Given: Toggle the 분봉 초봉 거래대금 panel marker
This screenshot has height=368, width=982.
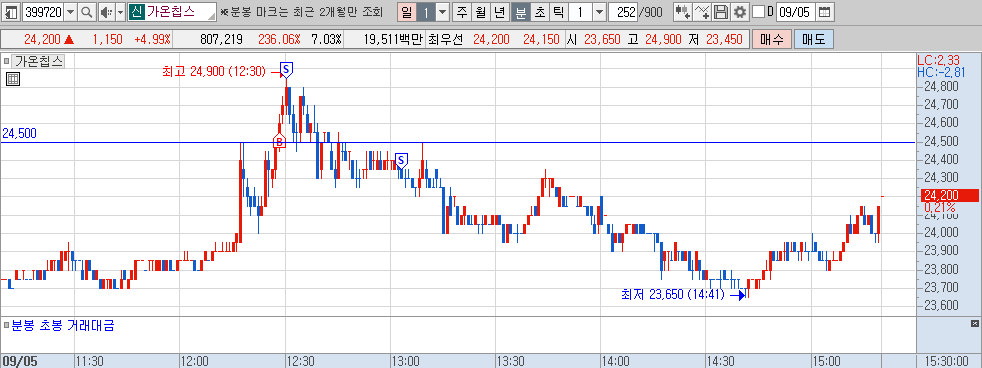Looking at the screenshot, I should [x=6, y=325].
